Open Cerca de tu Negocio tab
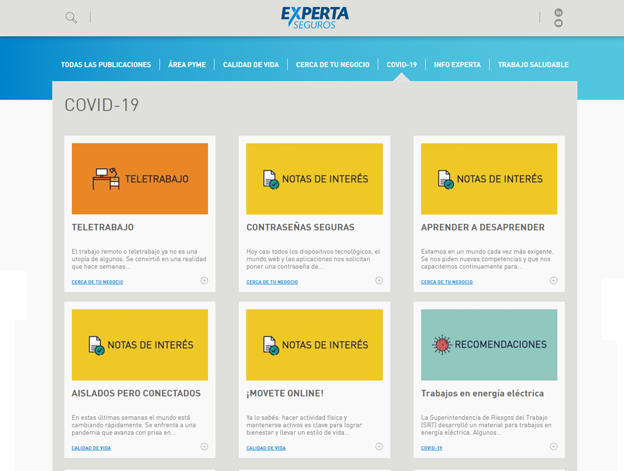The width and height of the screenshot is (624, 471). pyautogui.click(x=333, y=64)
